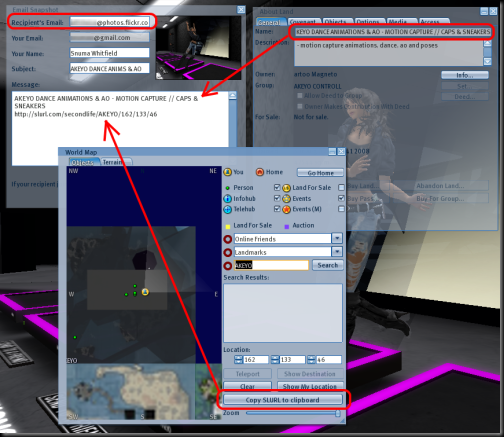Screen dimensions: 504x437
Task: Click the Show Destination button
Action: 310,374
